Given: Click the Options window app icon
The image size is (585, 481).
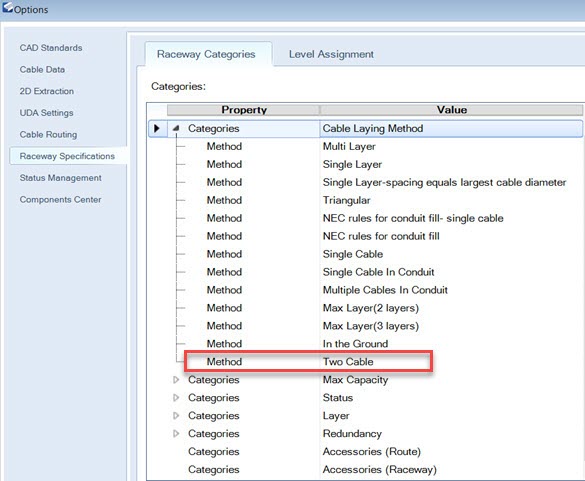Looking at the screenshot, I should tap(7, 7).
